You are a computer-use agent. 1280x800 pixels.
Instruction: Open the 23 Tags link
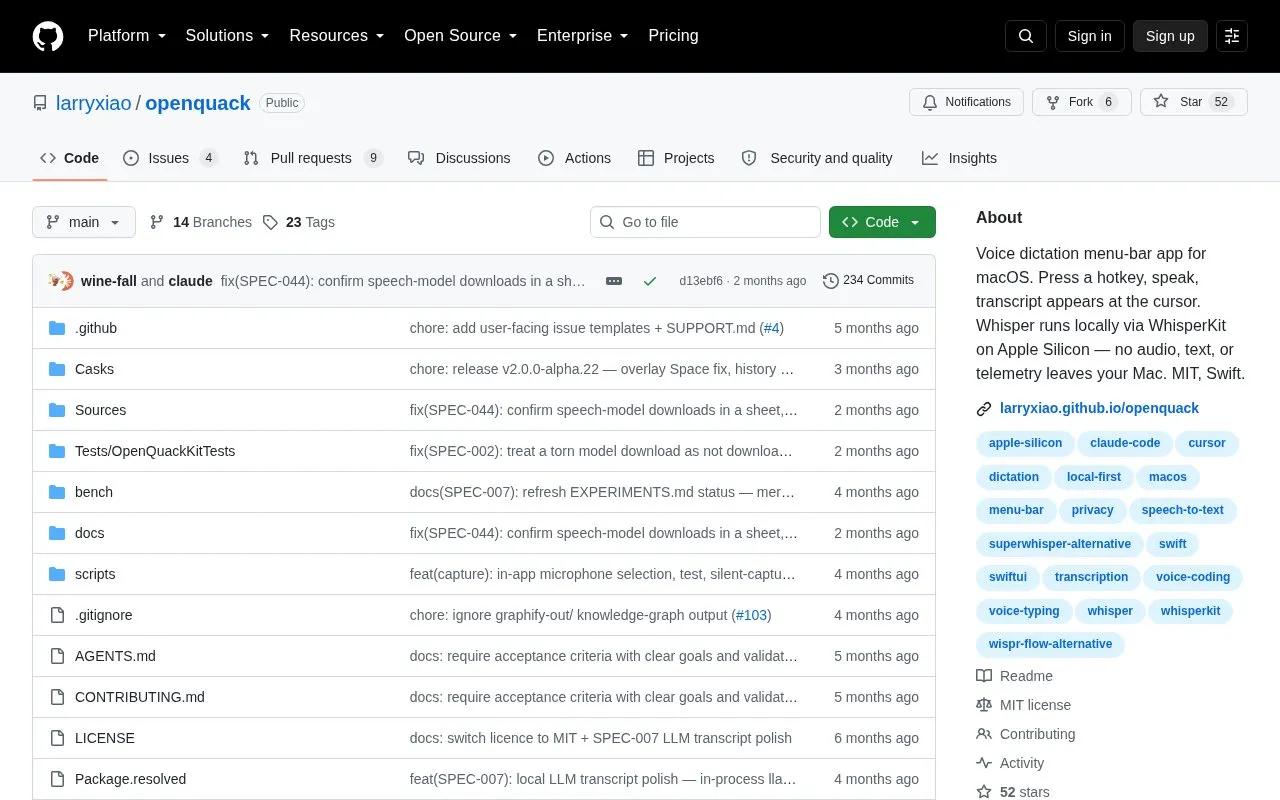click(x=299, y=222)
